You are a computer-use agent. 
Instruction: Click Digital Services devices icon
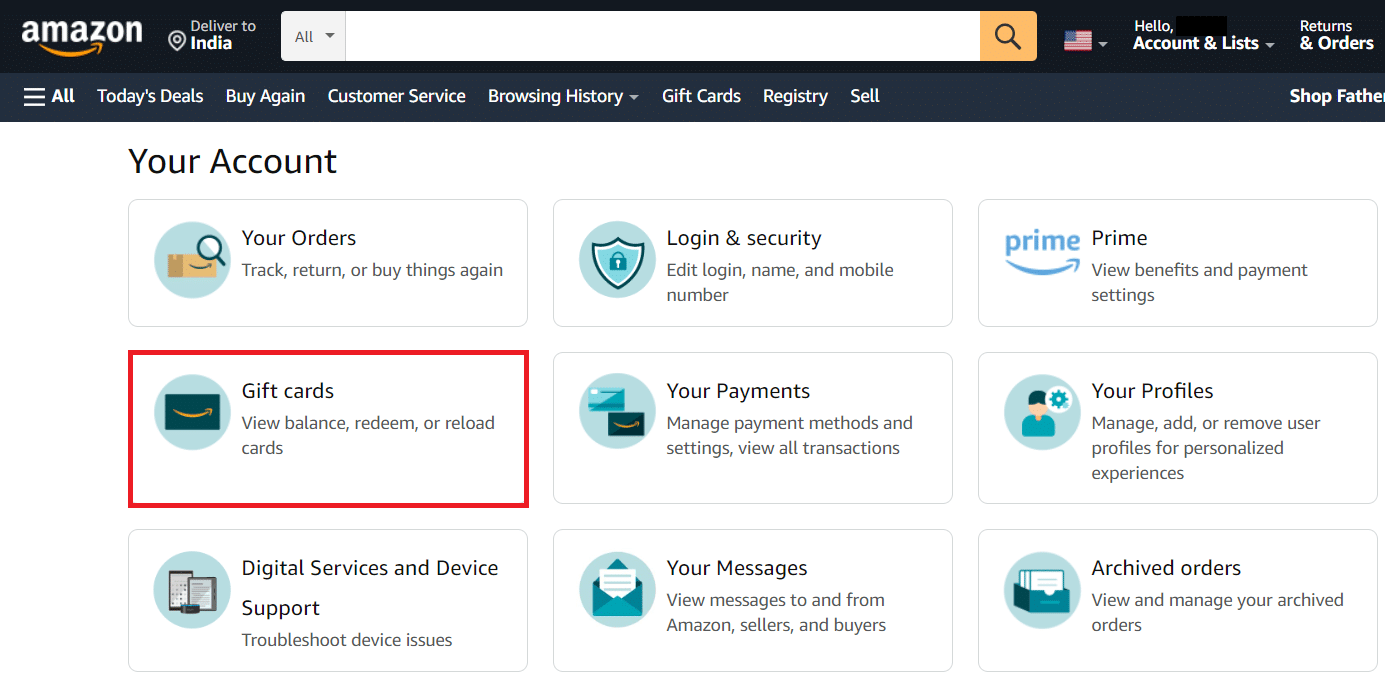192,589
